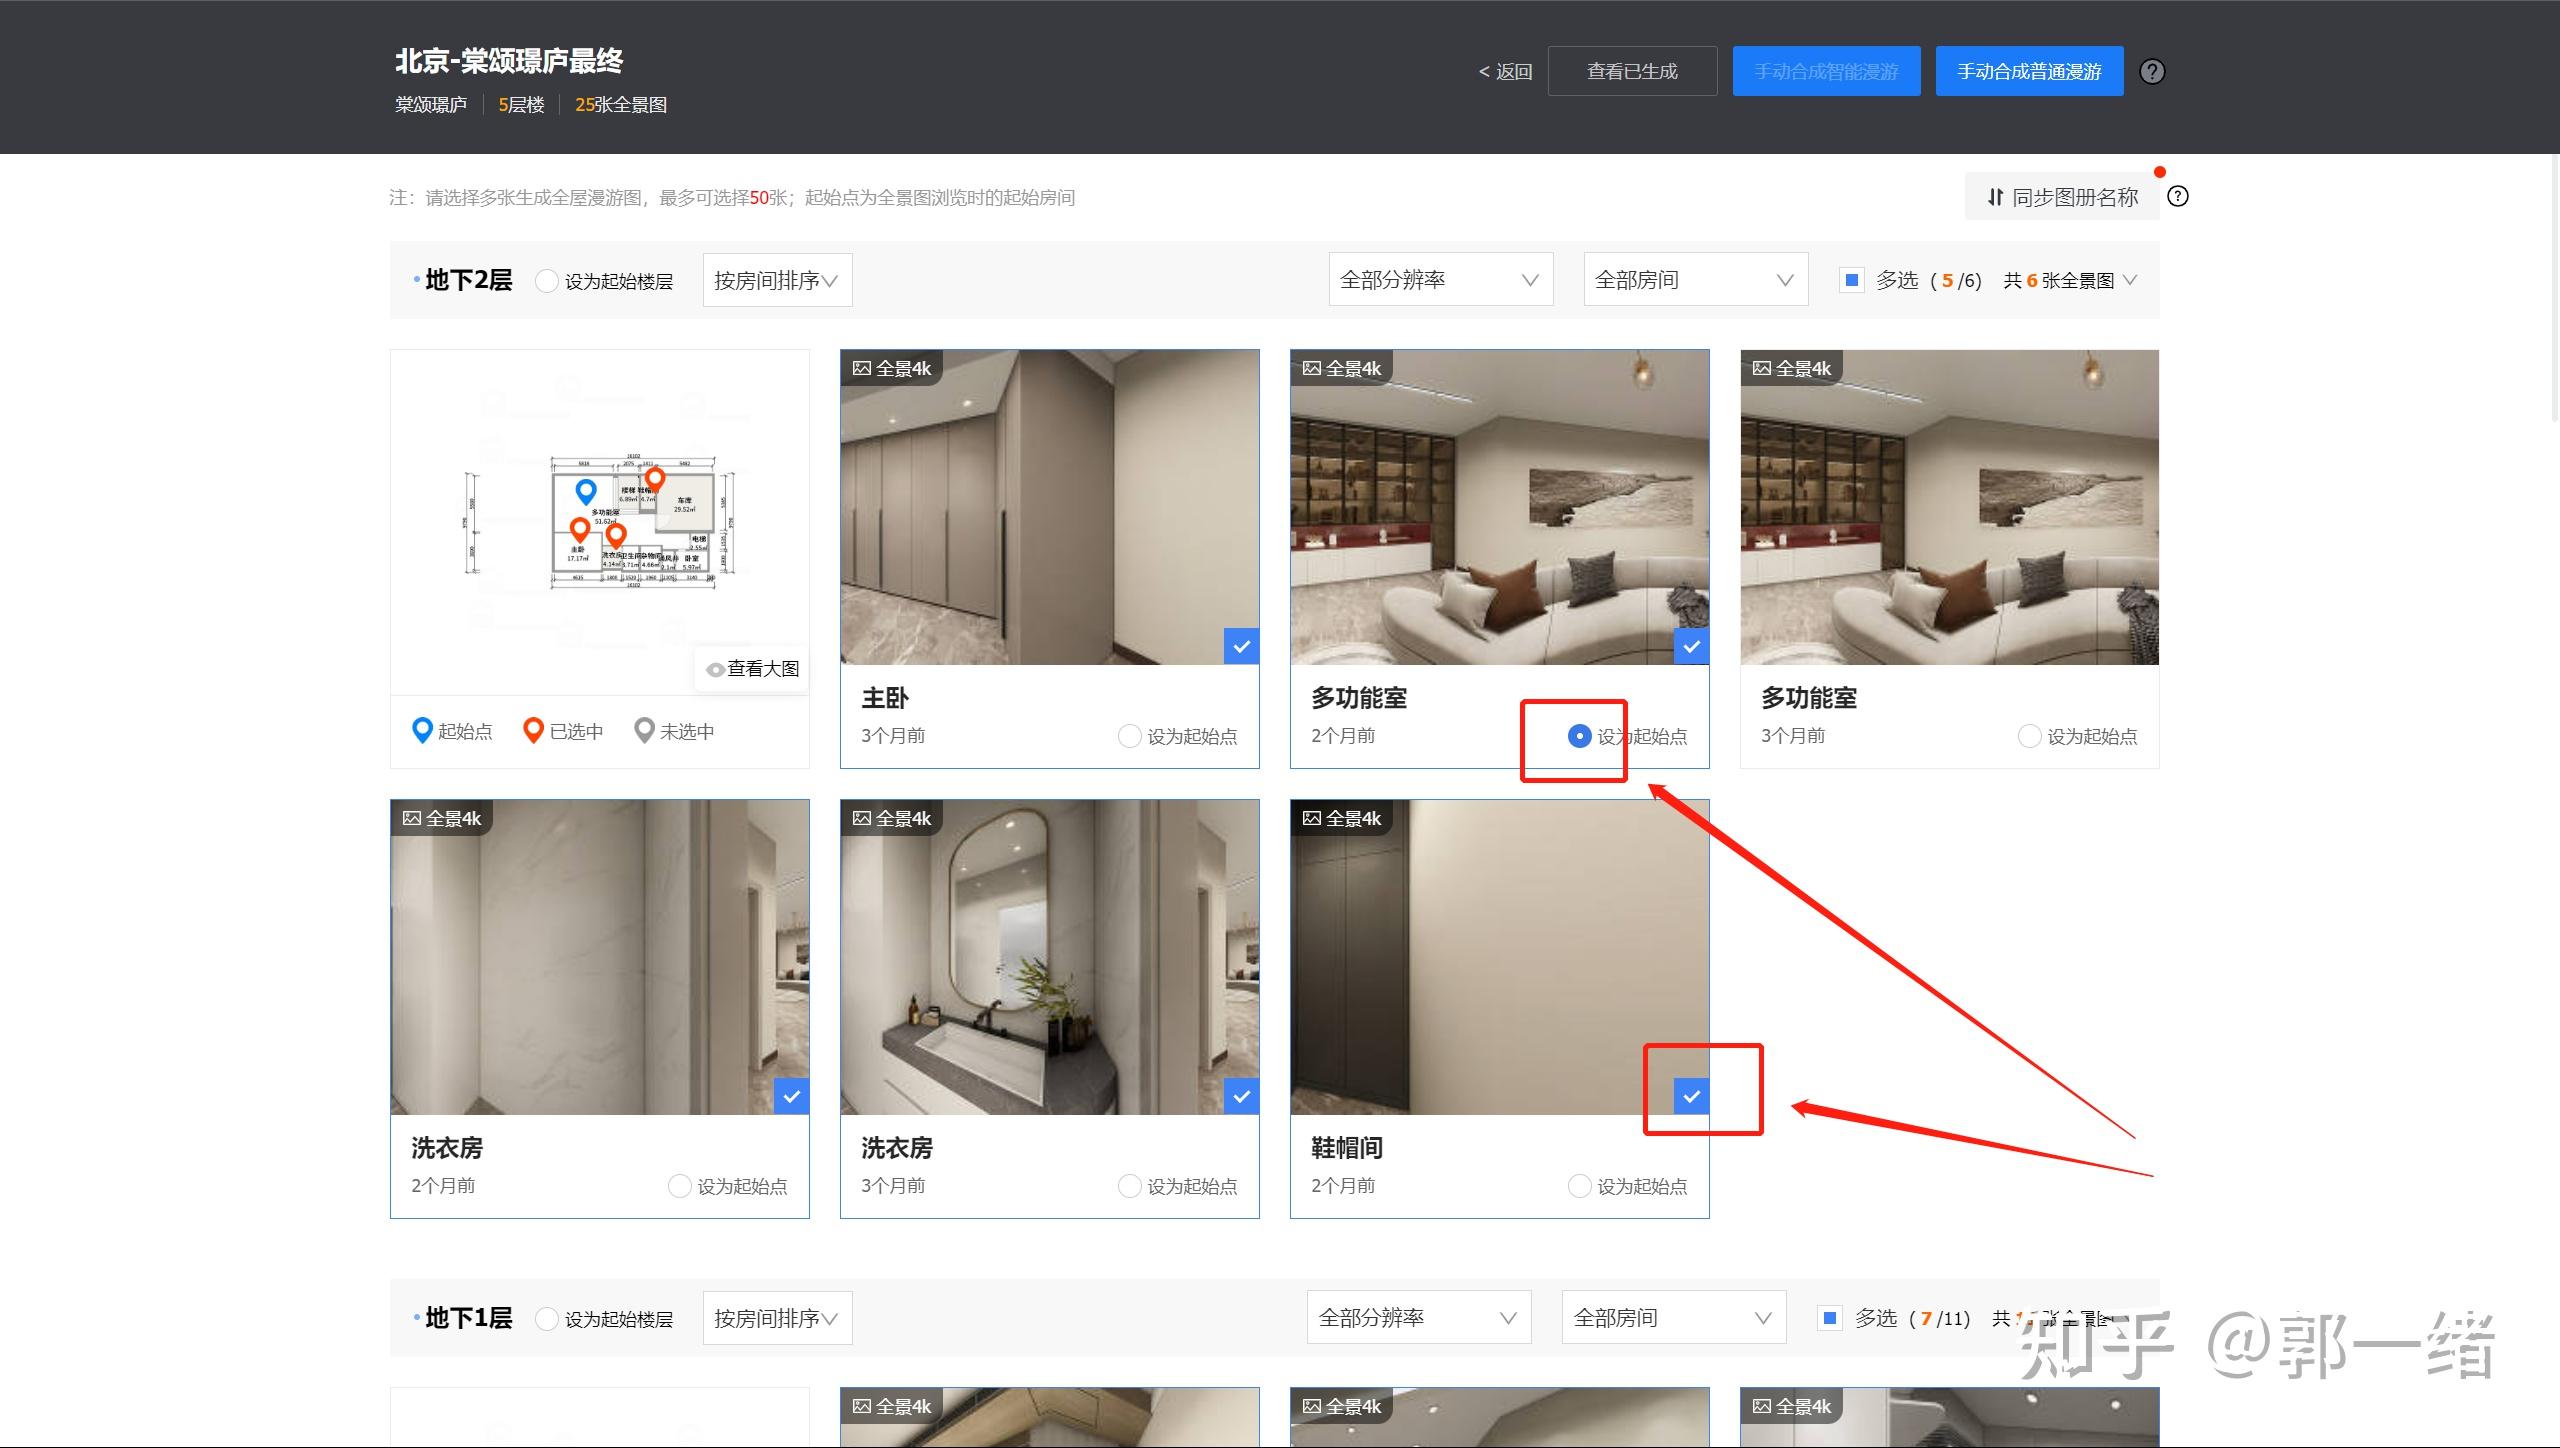This screenshot has height=1448, width=2560.
Task: Click the 地下1层 section title
Action: pos(468,1318)
